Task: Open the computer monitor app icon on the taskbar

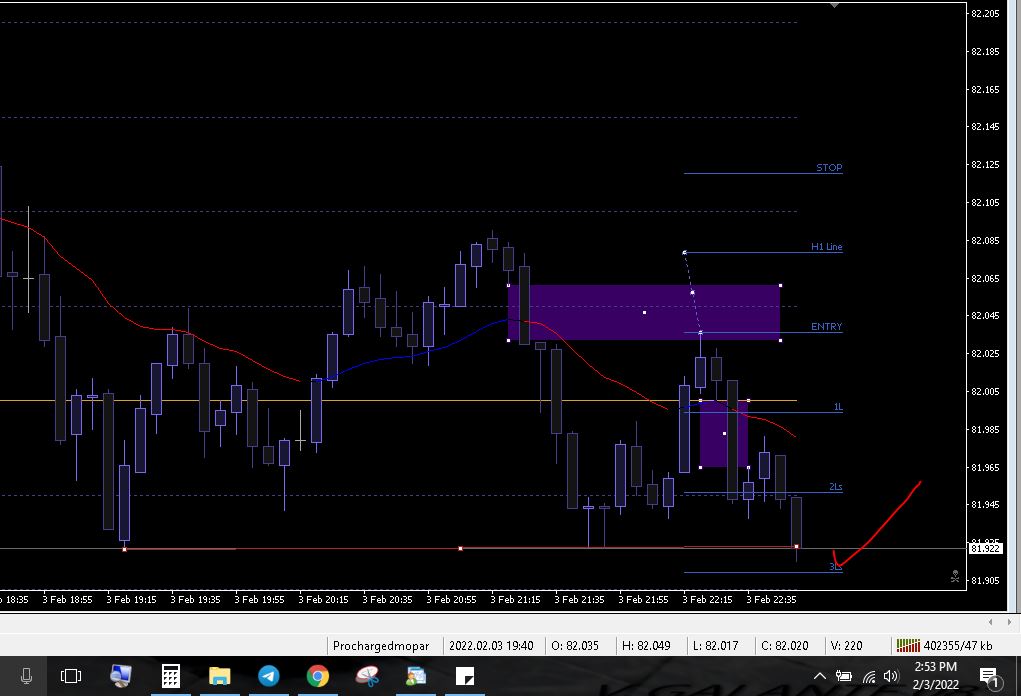Action: coord(120,676)
